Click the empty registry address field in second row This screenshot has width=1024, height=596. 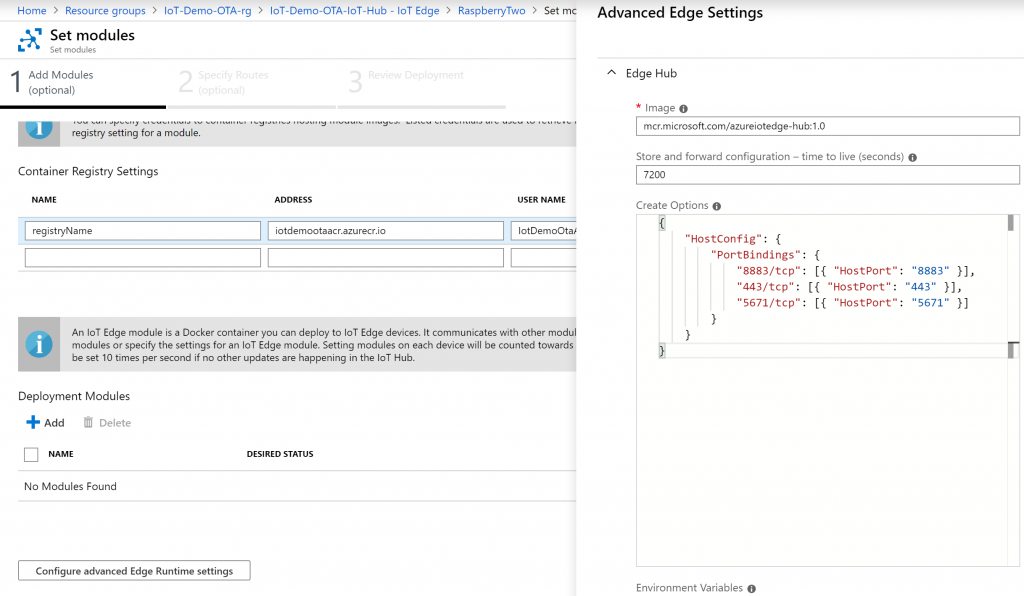[385, 257]
